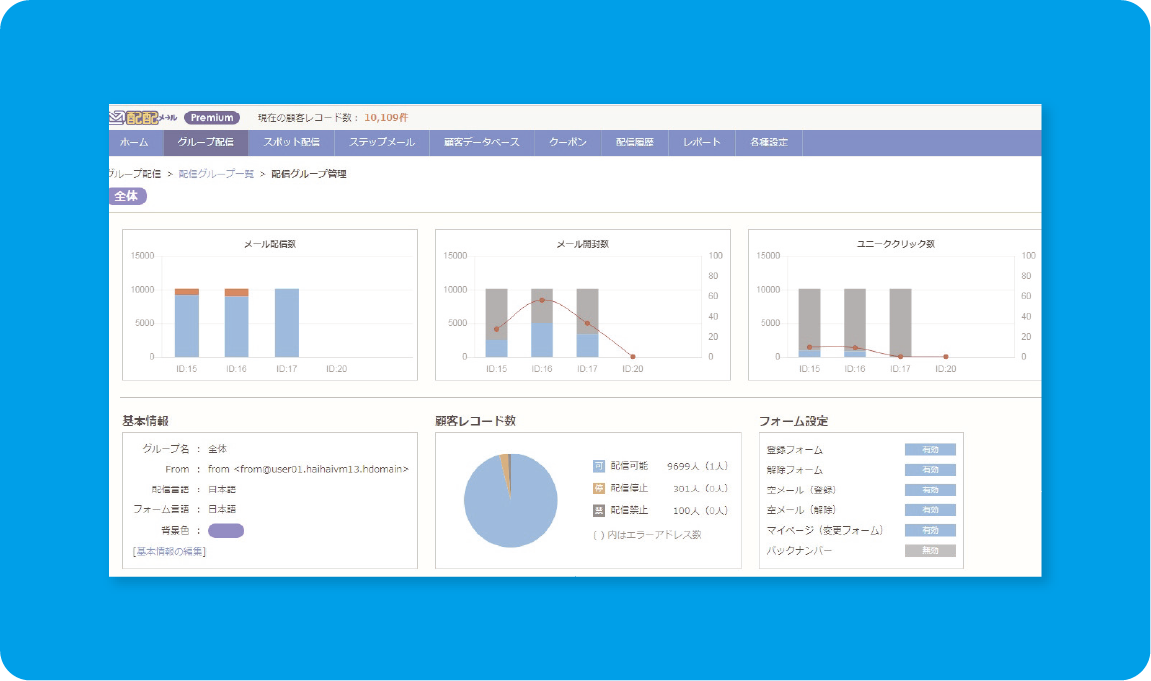The width and height of the screenshot is (1151, 681).
Task: Switch to the スポット配信 tab
Action: [x=291, y=142]
